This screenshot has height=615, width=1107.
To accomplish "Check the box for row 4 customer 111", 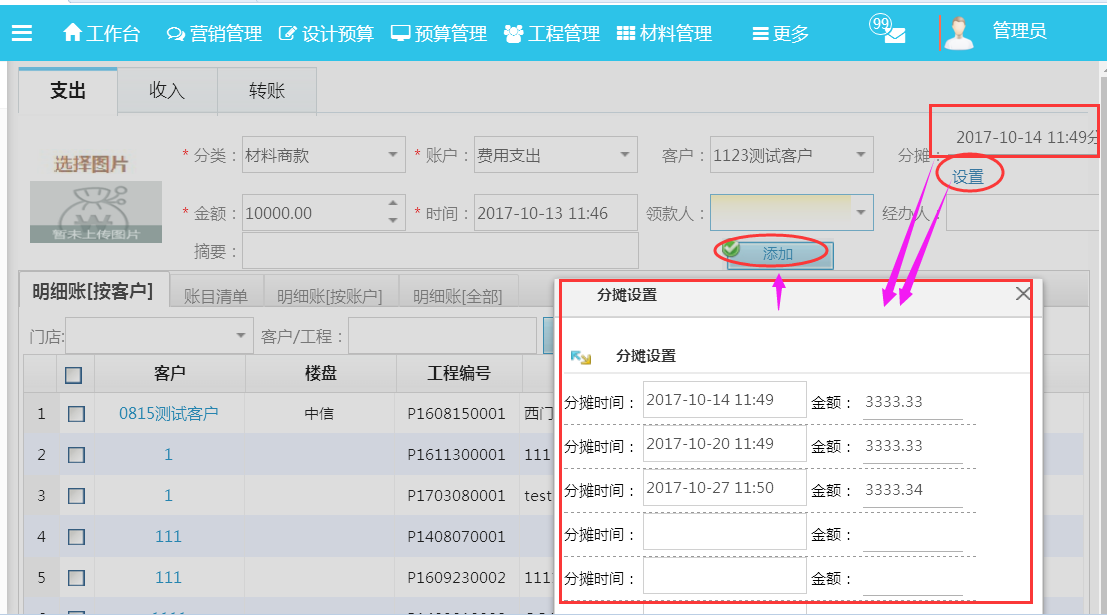I will pos(76,537).
